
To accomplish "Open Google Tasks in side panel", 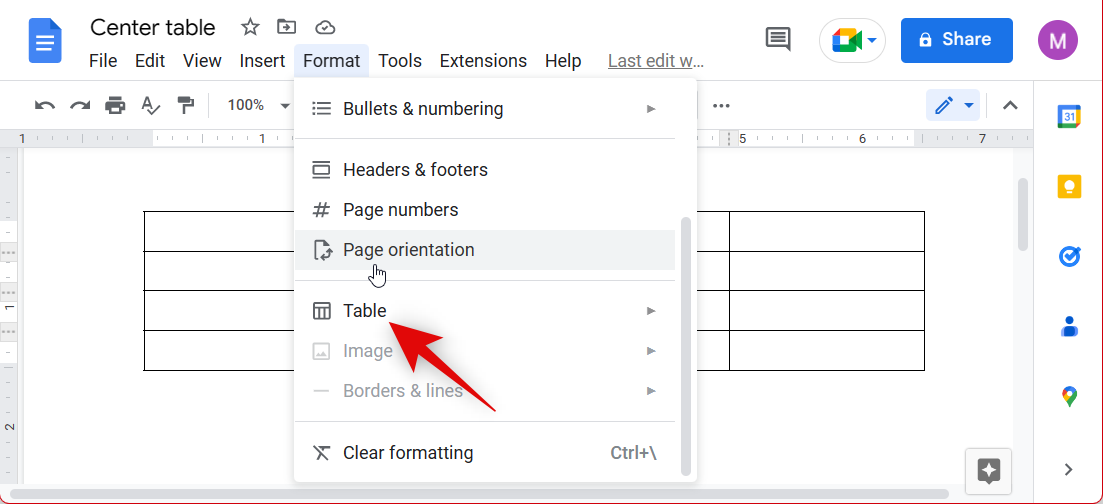I will [x=1069, y=257].
